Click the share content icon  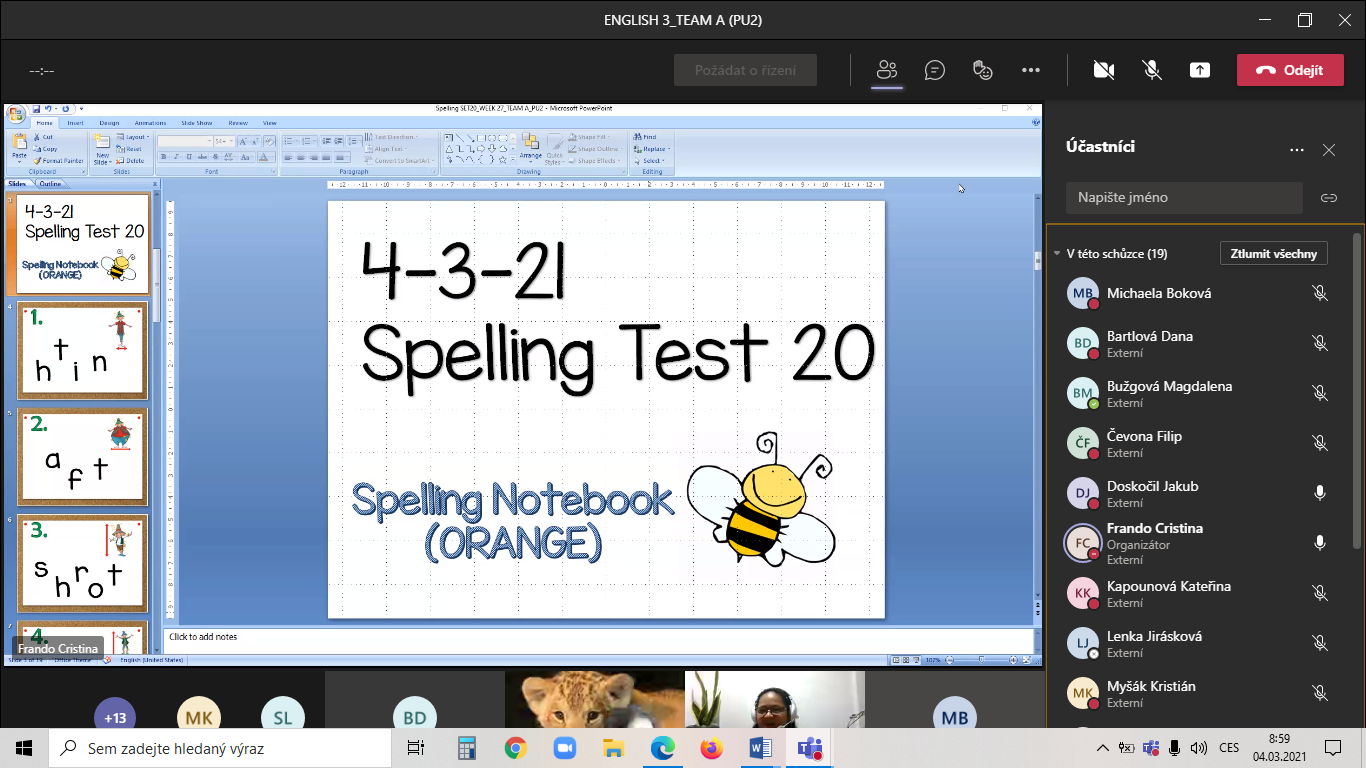(1200, 70)
